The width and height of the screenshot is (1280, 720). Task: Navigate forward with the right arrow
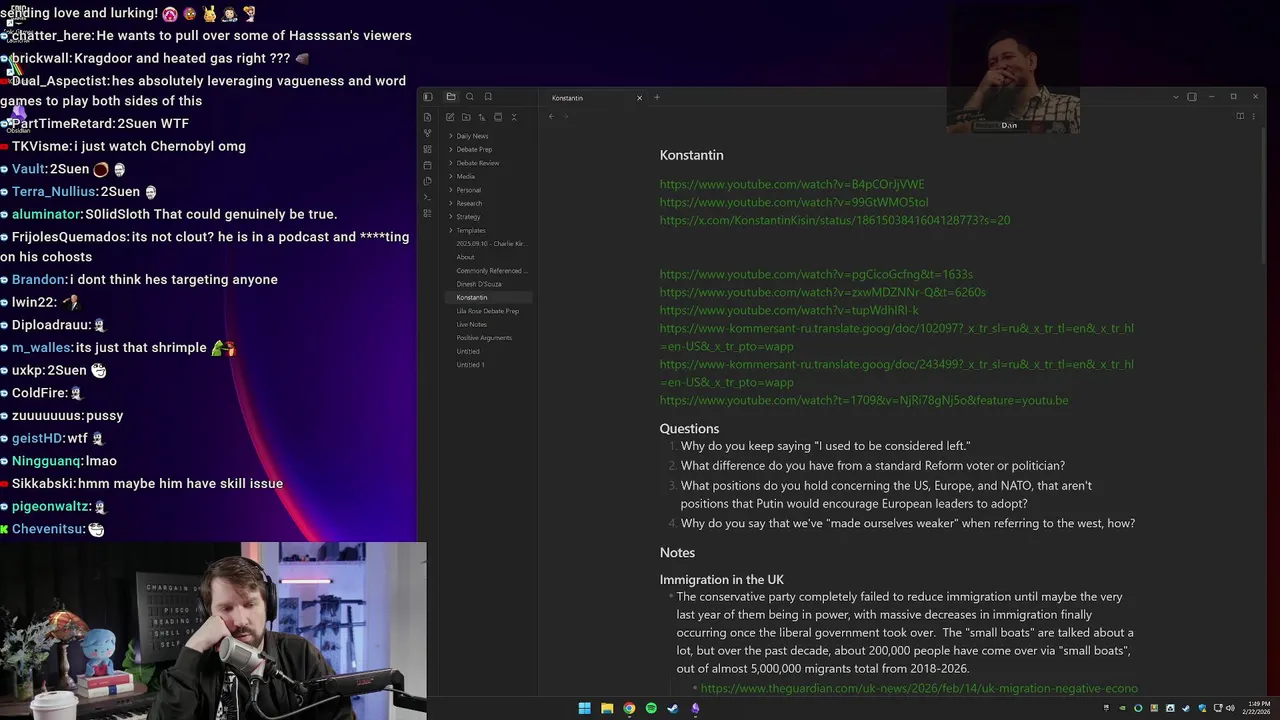[566, 117]
